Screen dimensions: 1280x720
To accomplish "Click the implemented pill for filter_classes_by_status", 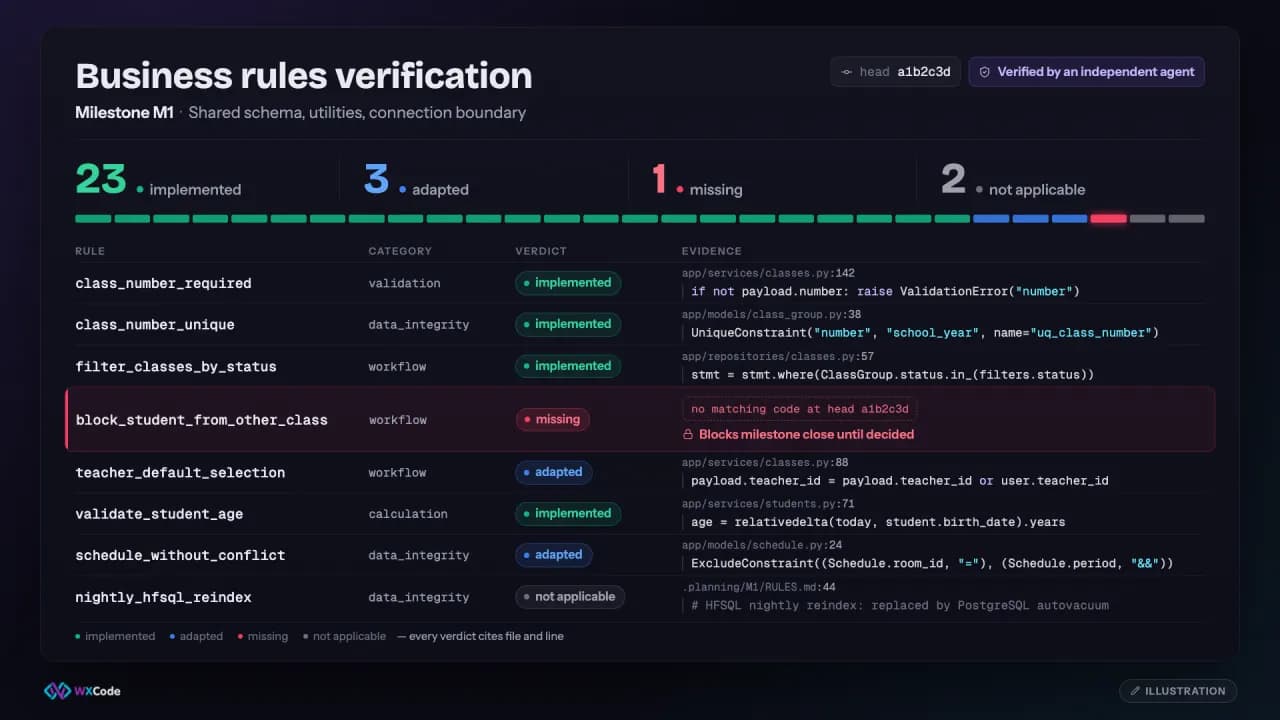I will click(568, 366).
